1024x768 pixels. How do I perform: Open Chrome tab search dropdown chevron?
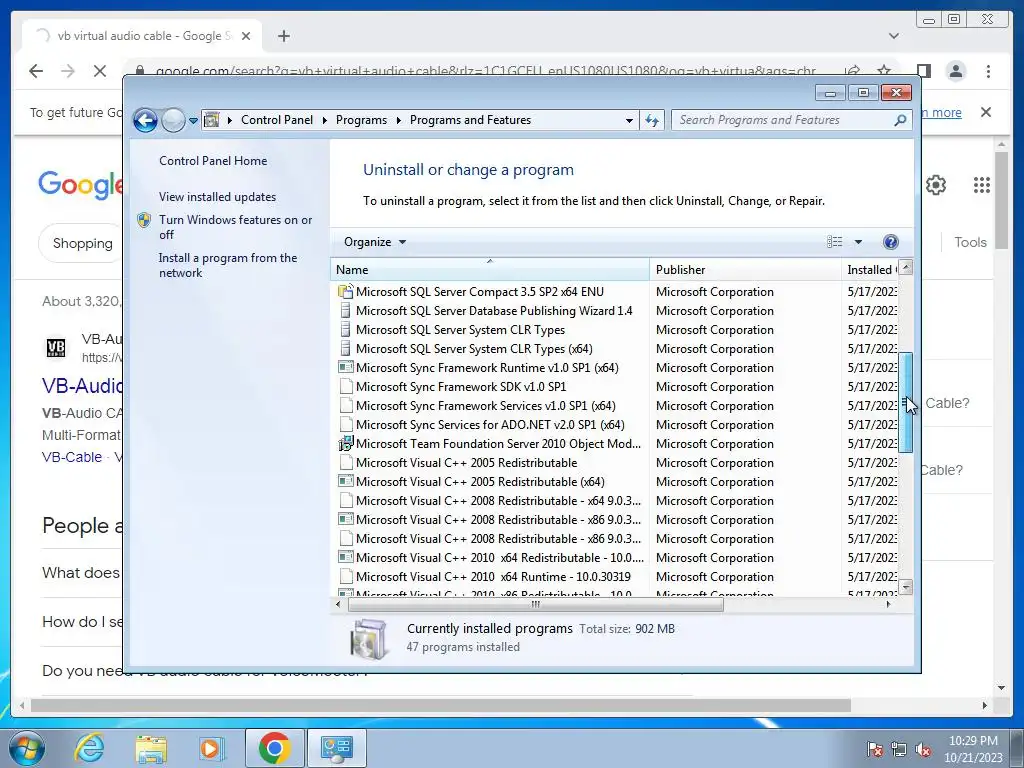[x=893, y=36]
